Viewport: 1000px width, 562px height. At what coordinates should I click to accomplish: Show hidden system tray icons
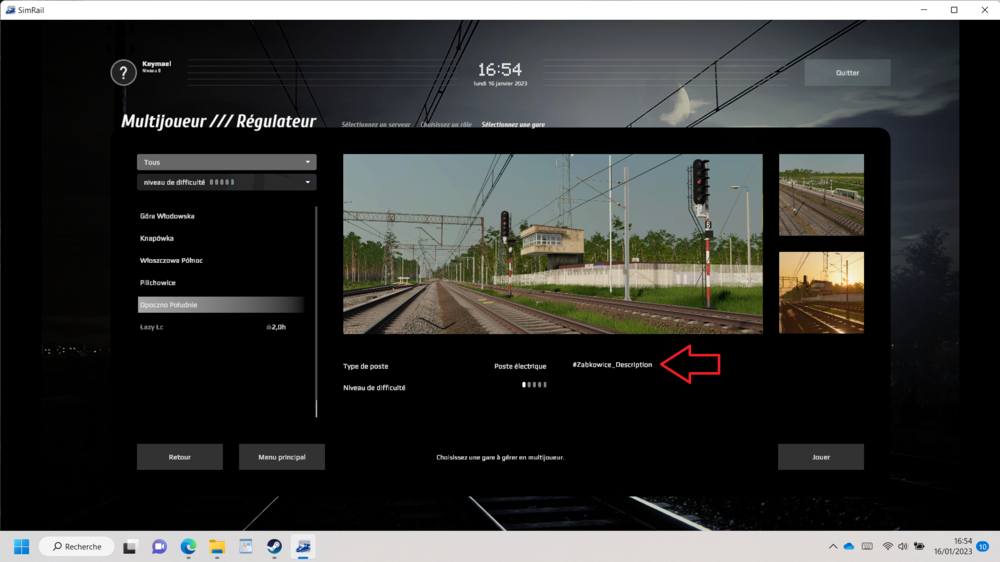pos(833,546)
